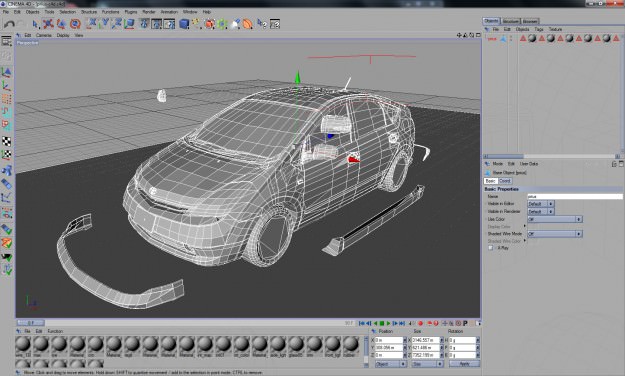Select the rubber material sphere

coord(351,344)
